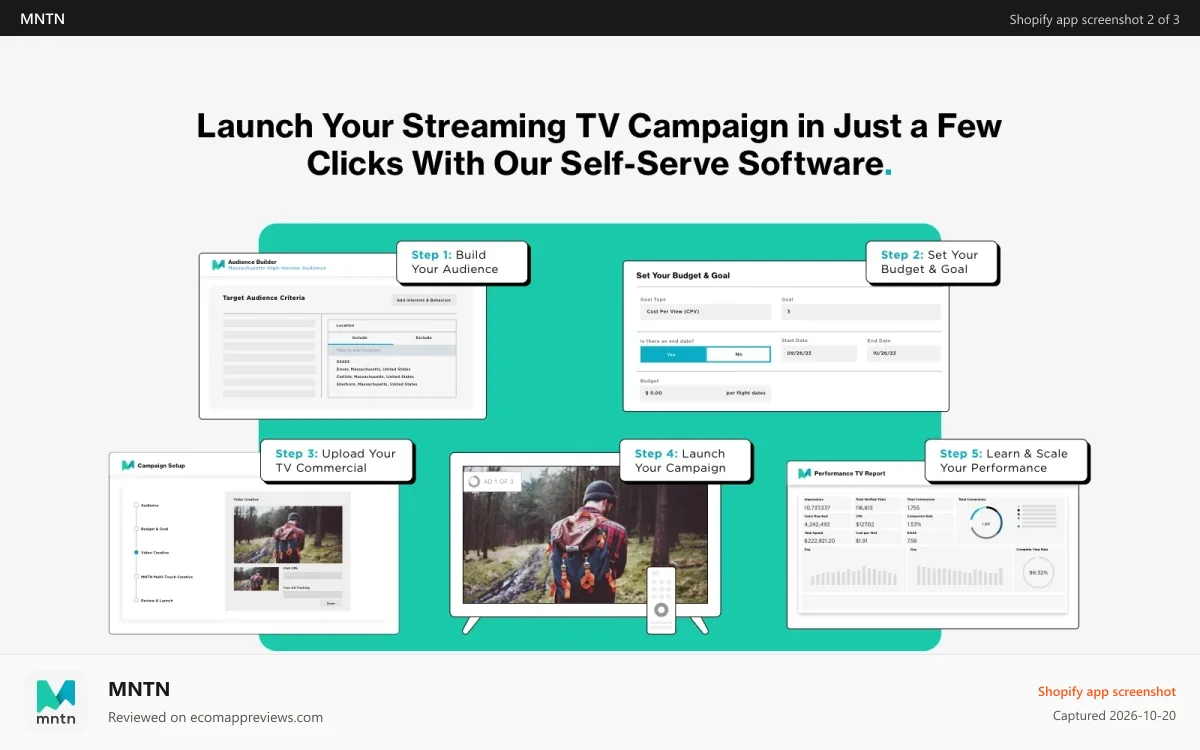Click the ROAS value 7.56
This screenshot has height=750, width=1200.
912,541
